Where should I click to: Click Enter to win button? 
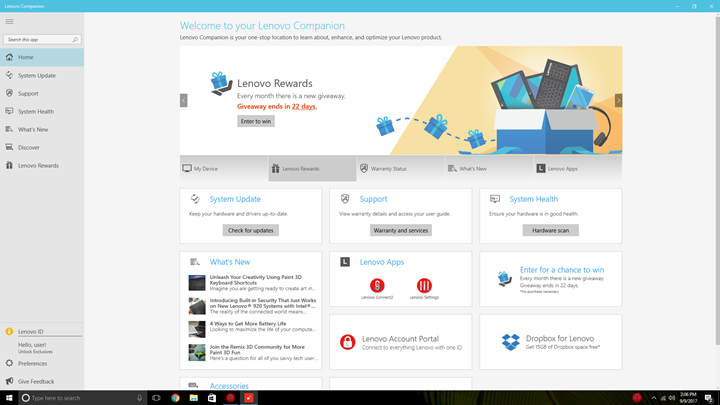click(x=256, y=121)
